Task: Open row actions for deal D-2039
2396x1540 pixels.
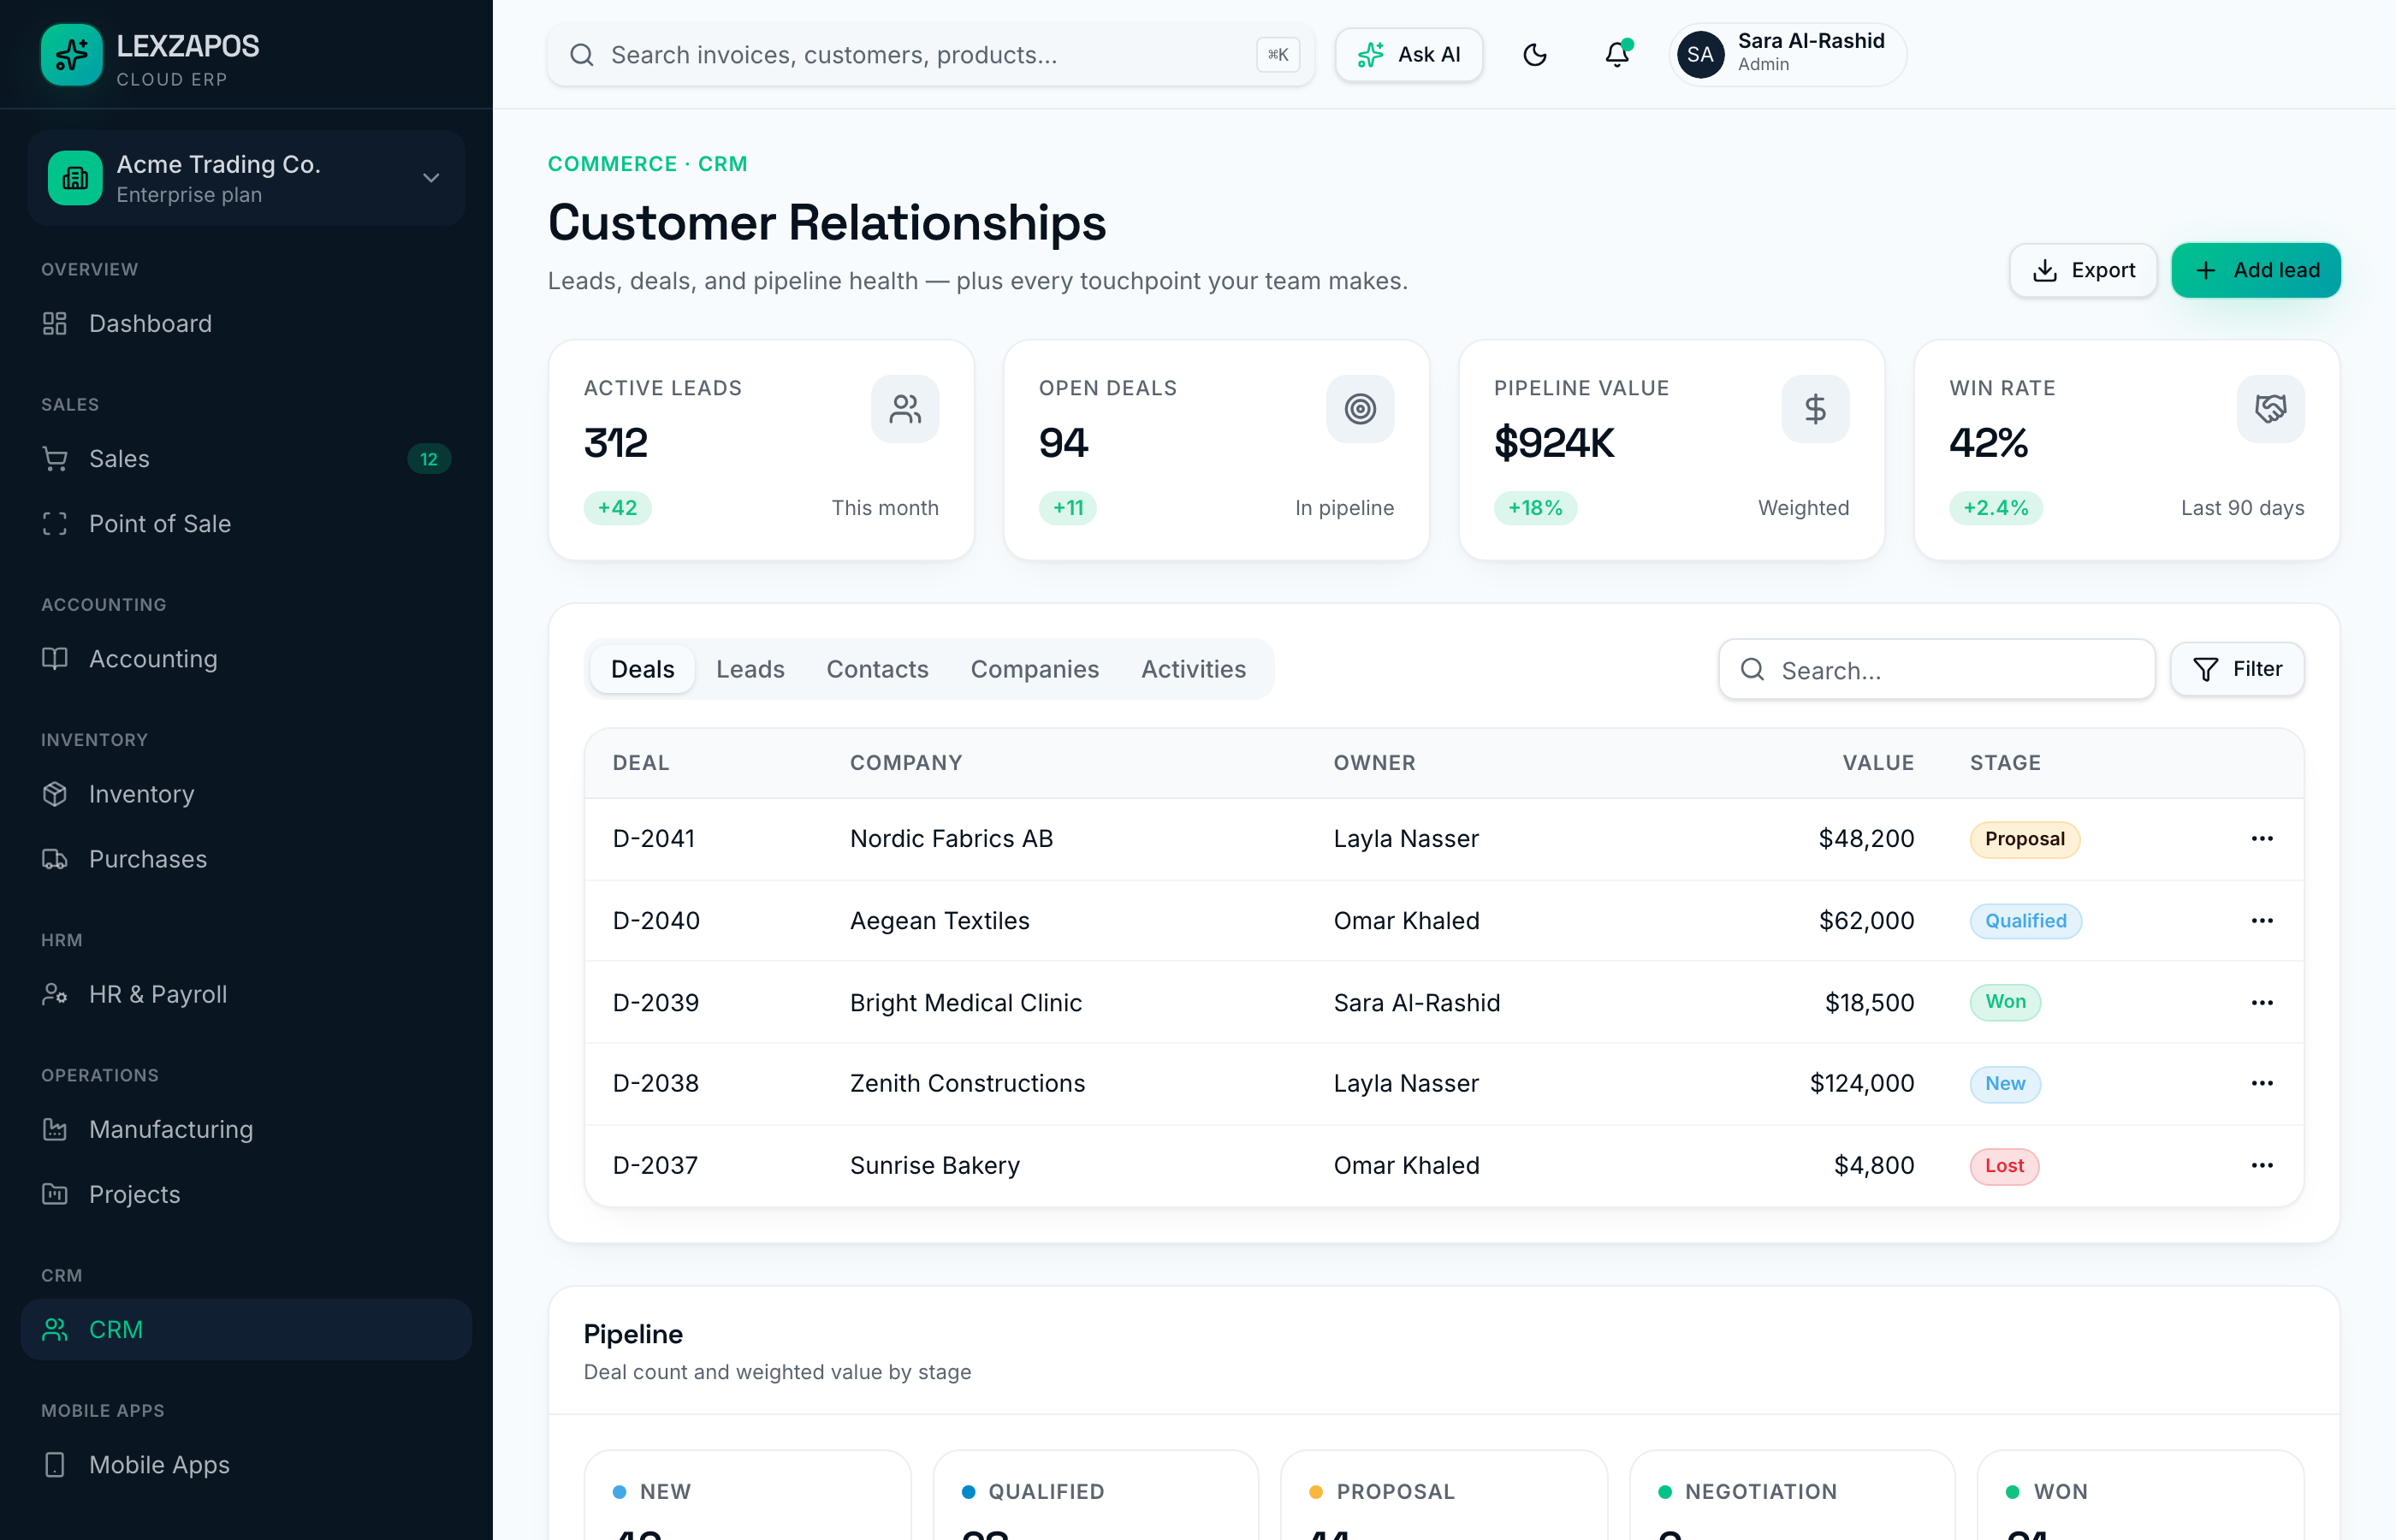Action: tap(2262, 1003)
